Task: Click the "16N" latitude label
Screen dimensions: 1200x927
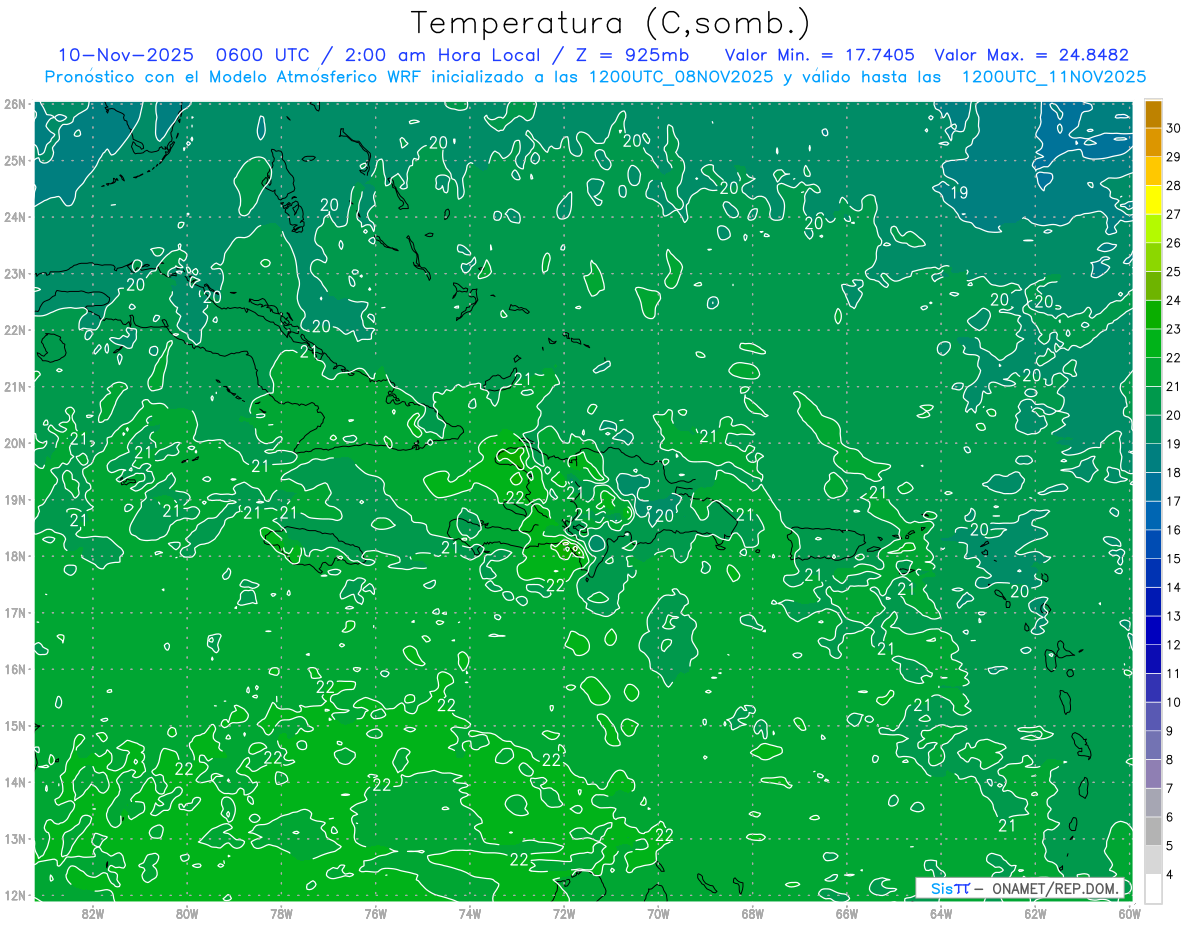Action: point(14,669)
